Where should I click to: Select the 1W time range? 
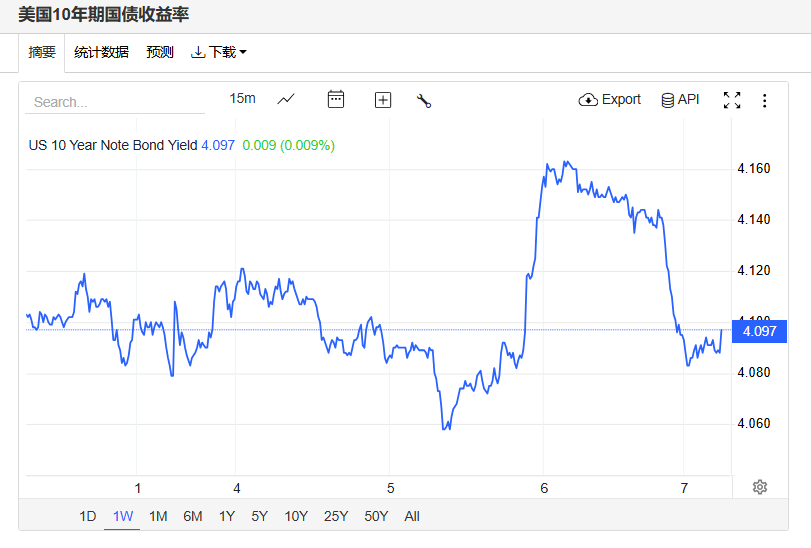(x=123, y=516)
